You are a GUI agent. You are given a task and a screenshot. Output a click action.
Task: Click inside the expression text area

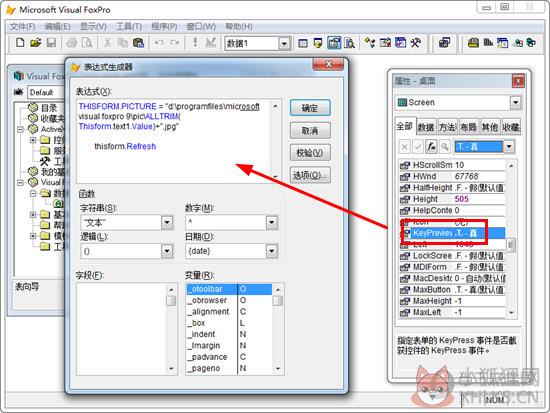click(x=174, y=141)
